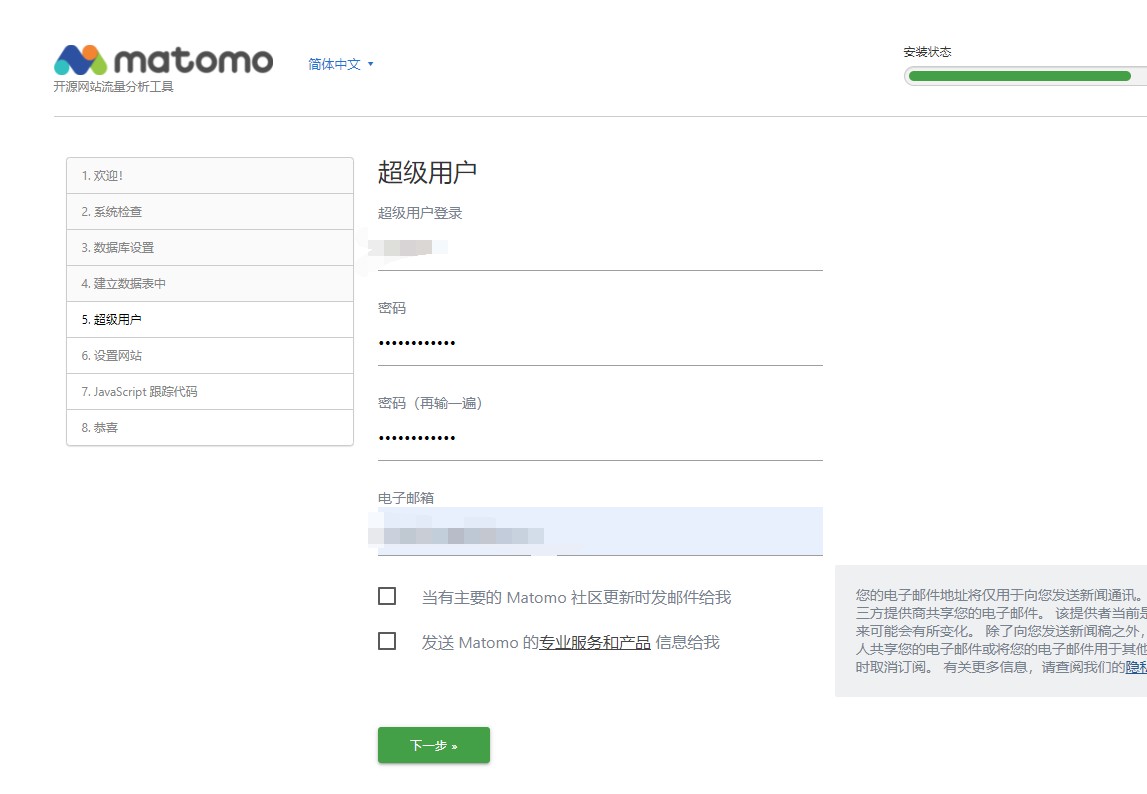The height and width of the screenshot is (794, 1147).
Task: Focus the 电子邮箱 email field
Action: [600, 531]
